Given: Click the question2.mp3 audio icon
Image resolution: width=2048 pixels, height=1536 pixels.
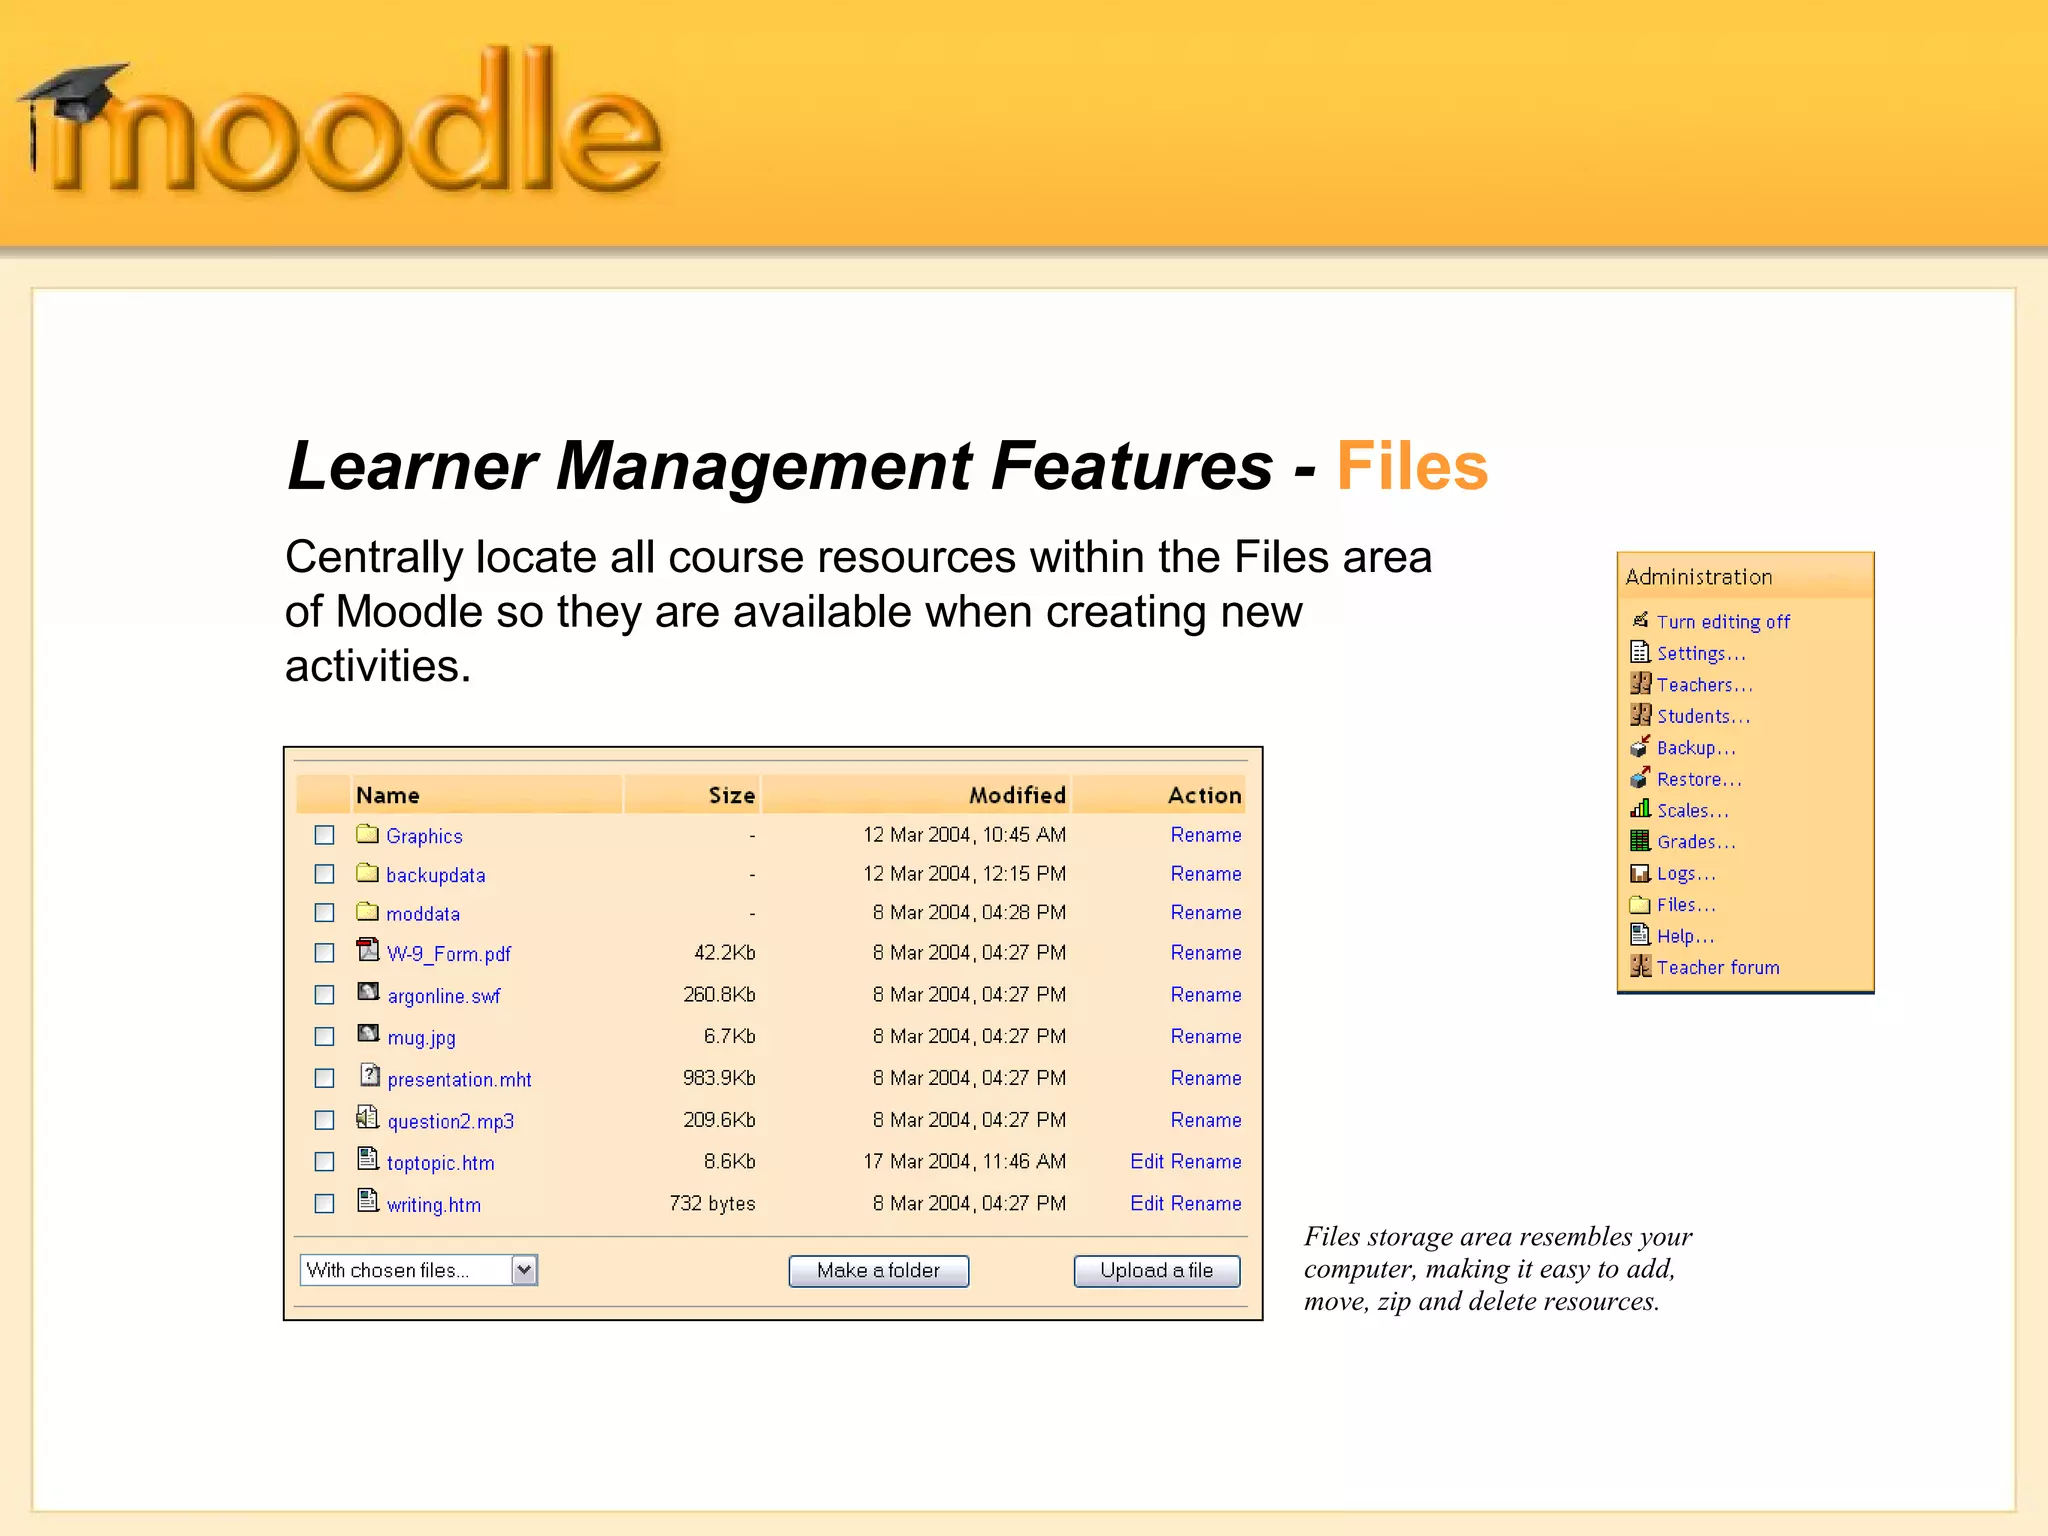Looking at the screenshot, I should [368, 1117].
